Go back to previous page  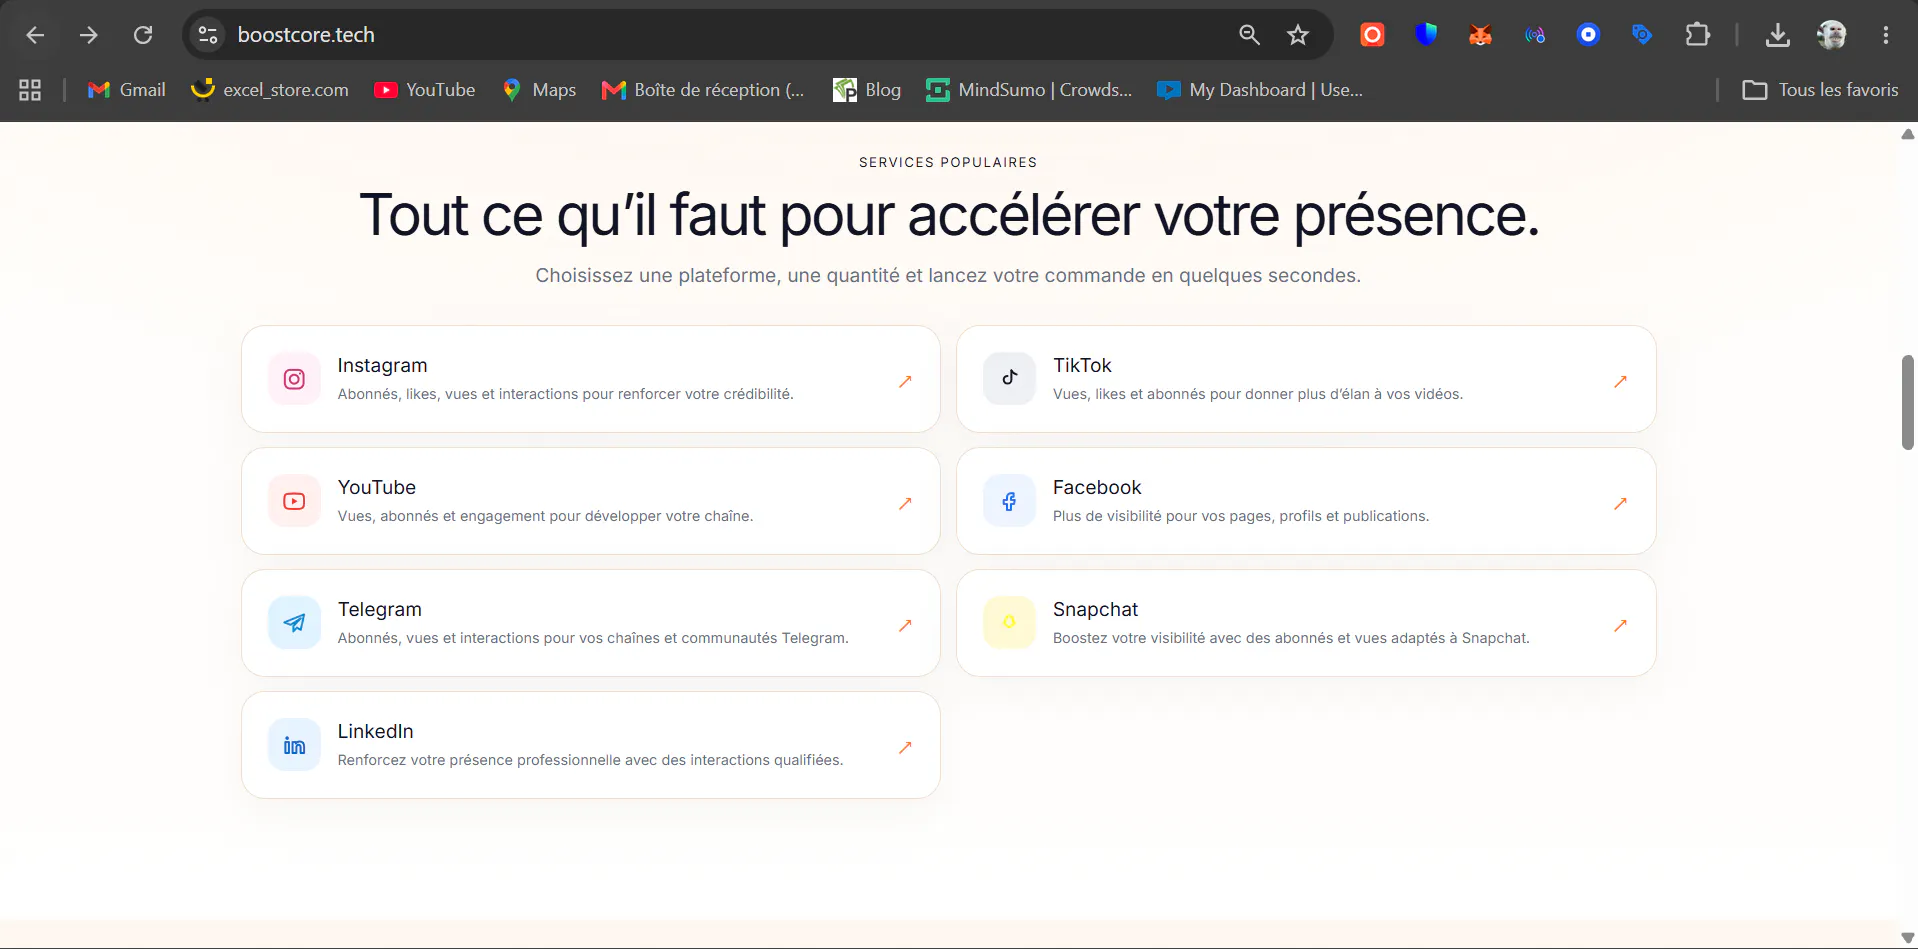click(35, 35)
